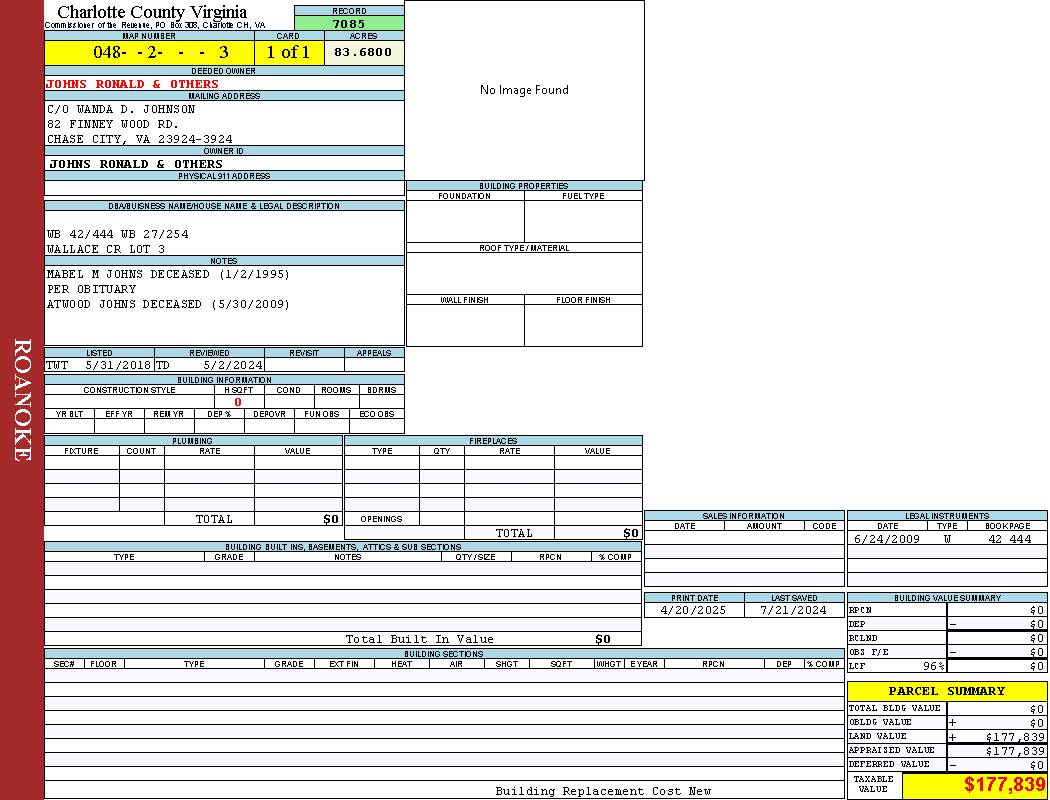Select the Owner ID name field
The height and width of the screenshot is (800, 1050).
coord(136,164)
